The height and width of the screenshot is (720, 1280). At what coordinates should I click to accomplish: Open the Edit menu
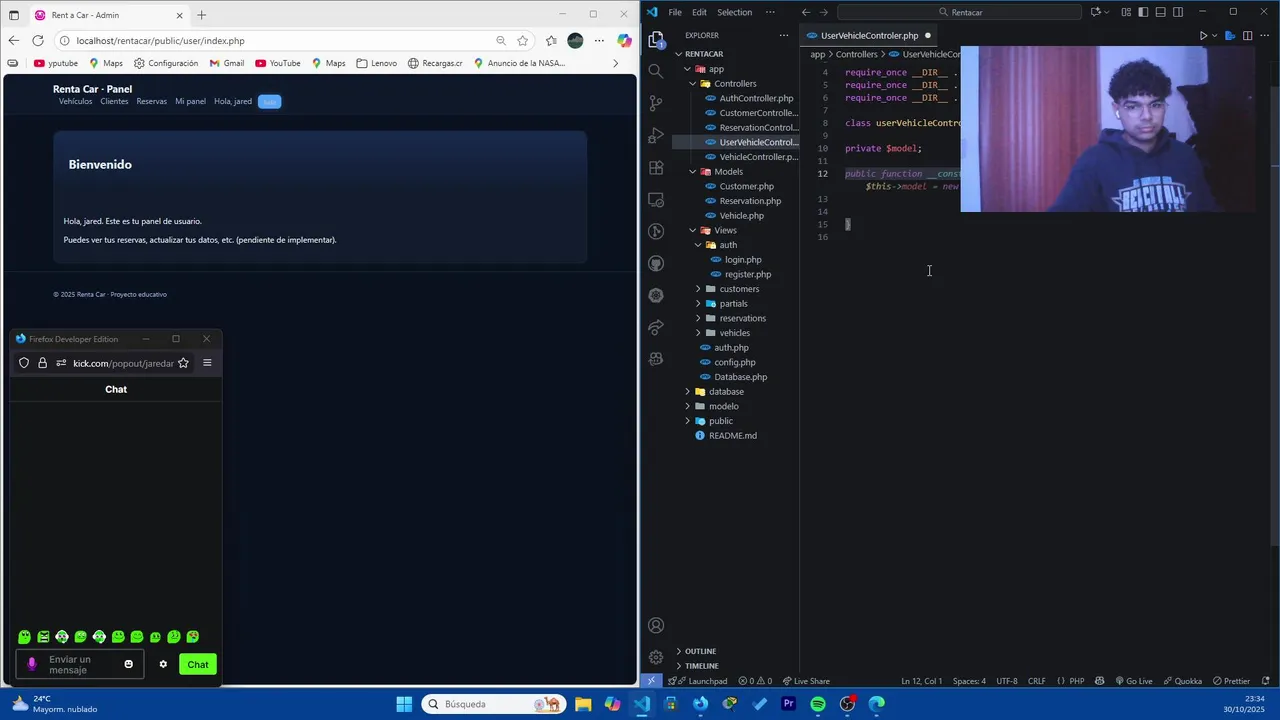pos(699,12)
